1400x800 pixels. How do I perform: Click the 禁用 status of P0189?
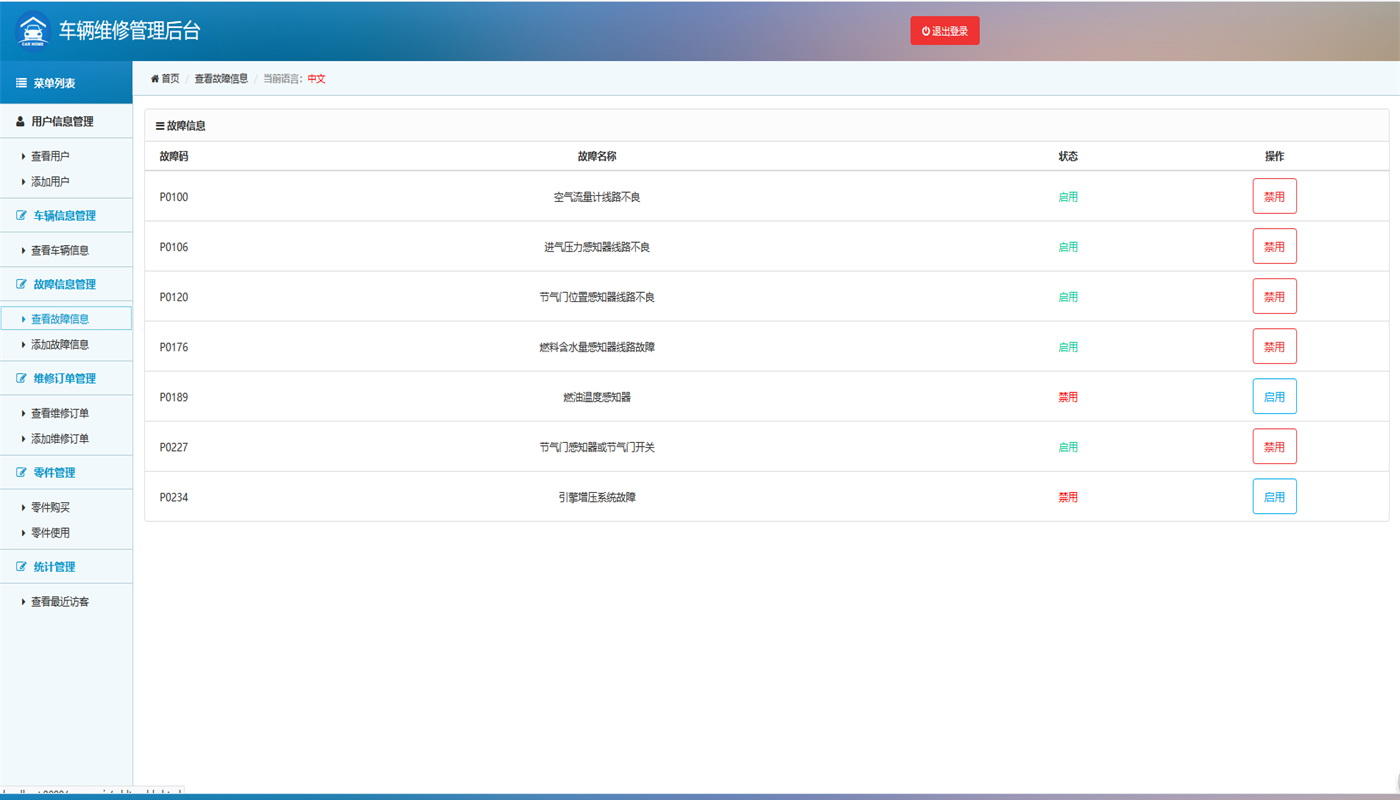1068,397
